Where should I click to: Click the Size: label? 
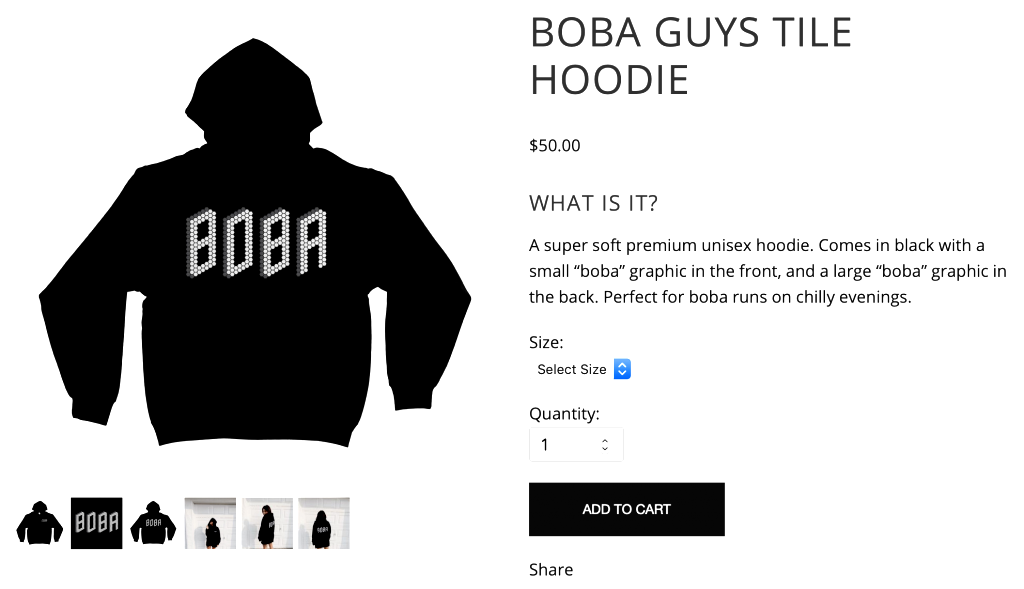[546, 342]
